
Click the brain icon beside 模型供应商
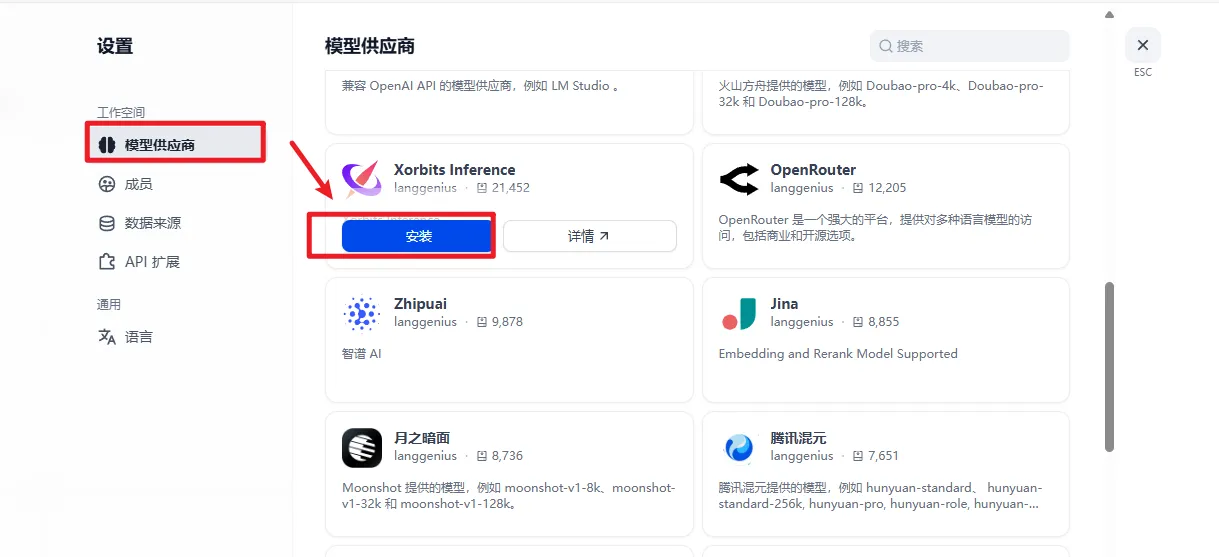pos(107,145)
